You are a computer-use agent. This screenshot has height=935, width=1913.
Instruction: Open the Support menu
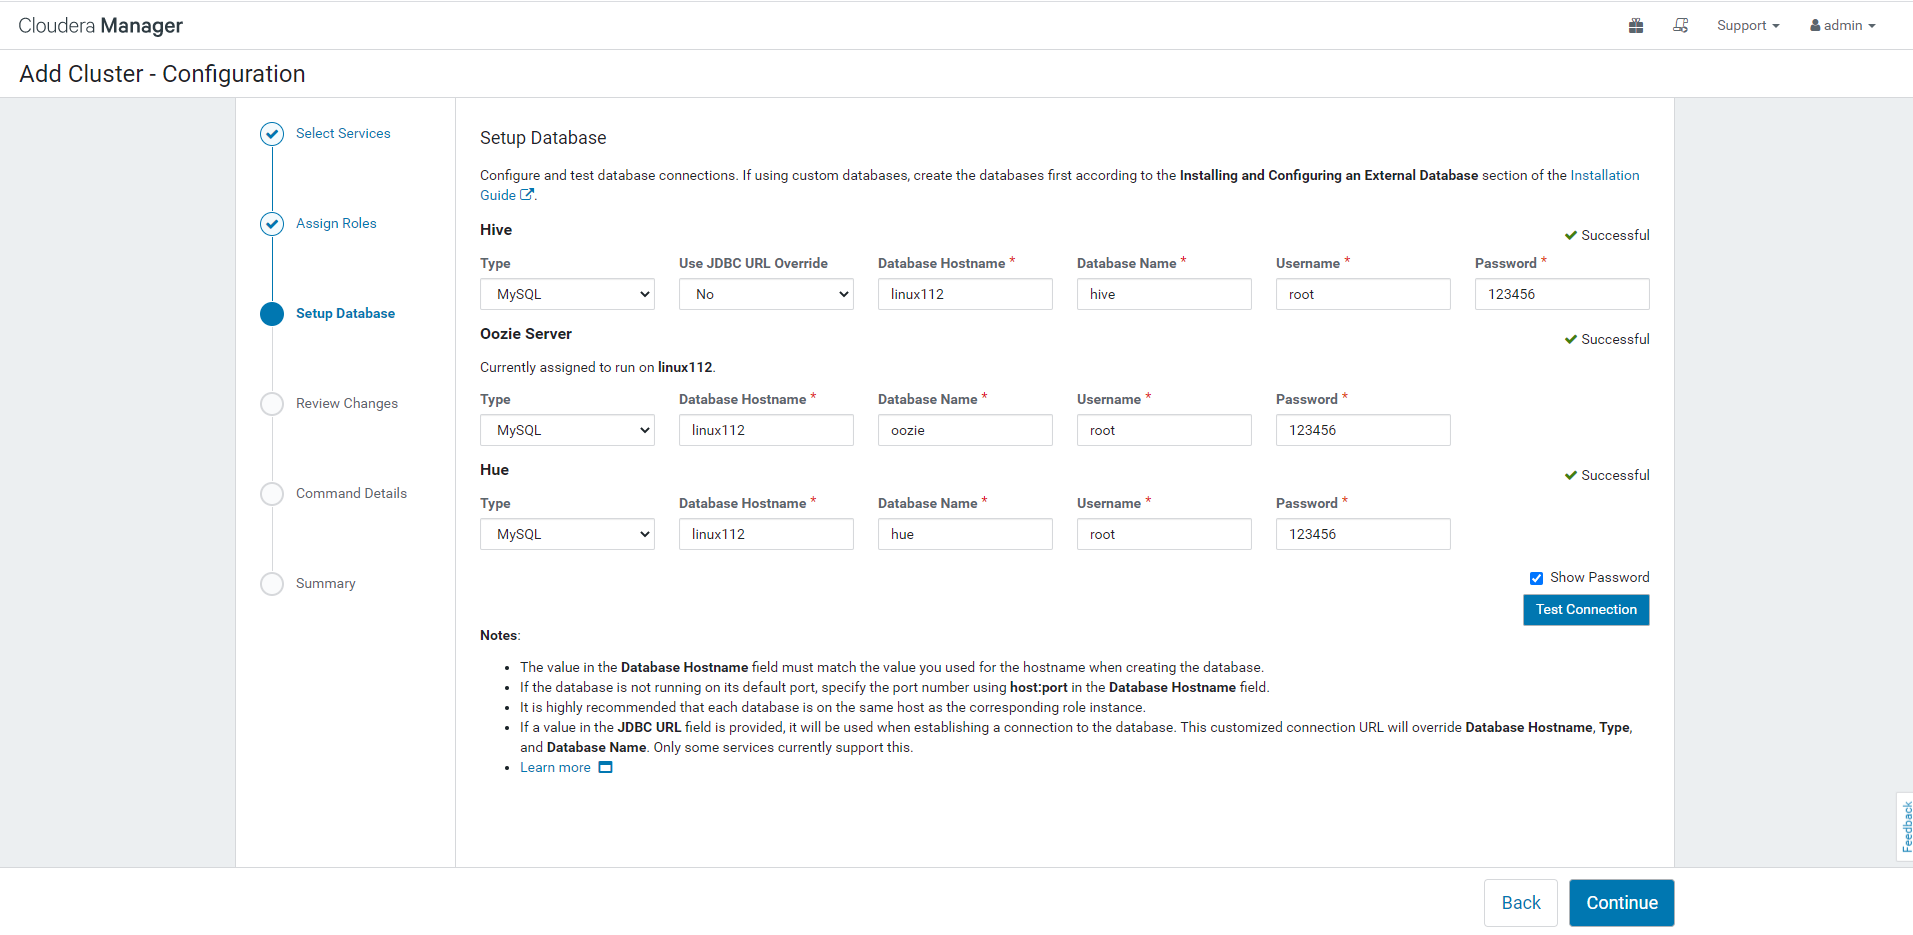pos(1747,26)
